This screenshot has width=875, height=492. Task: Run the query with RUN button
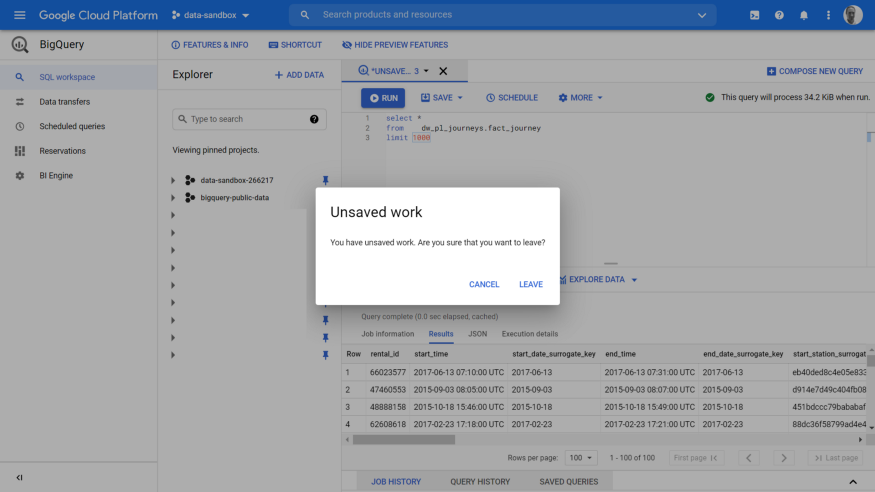pos(383,98)
